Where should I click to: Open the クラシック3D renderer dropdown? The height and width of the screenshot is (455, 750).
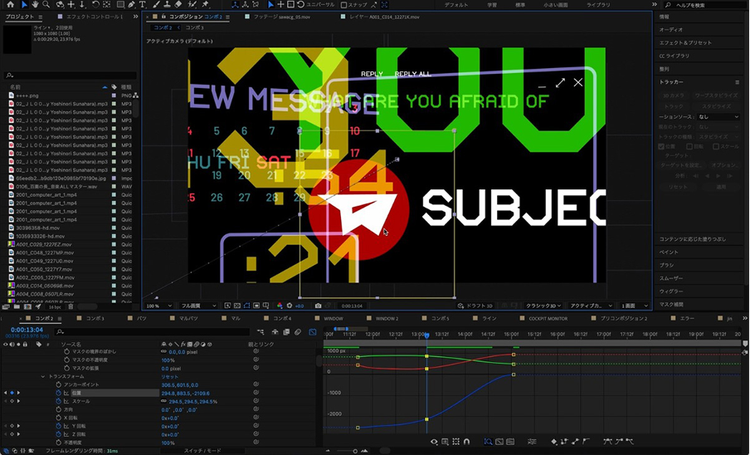[x=544, y=306]
